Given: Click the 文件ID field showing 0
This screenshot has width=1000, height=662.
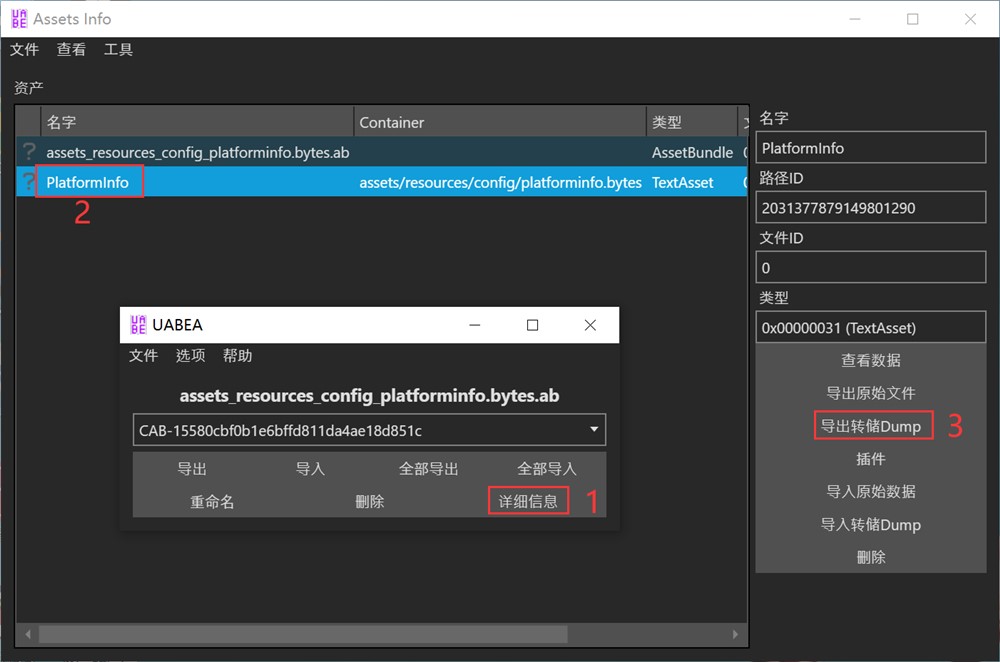Looking at the screenshot, I should (x=871, y=268).
